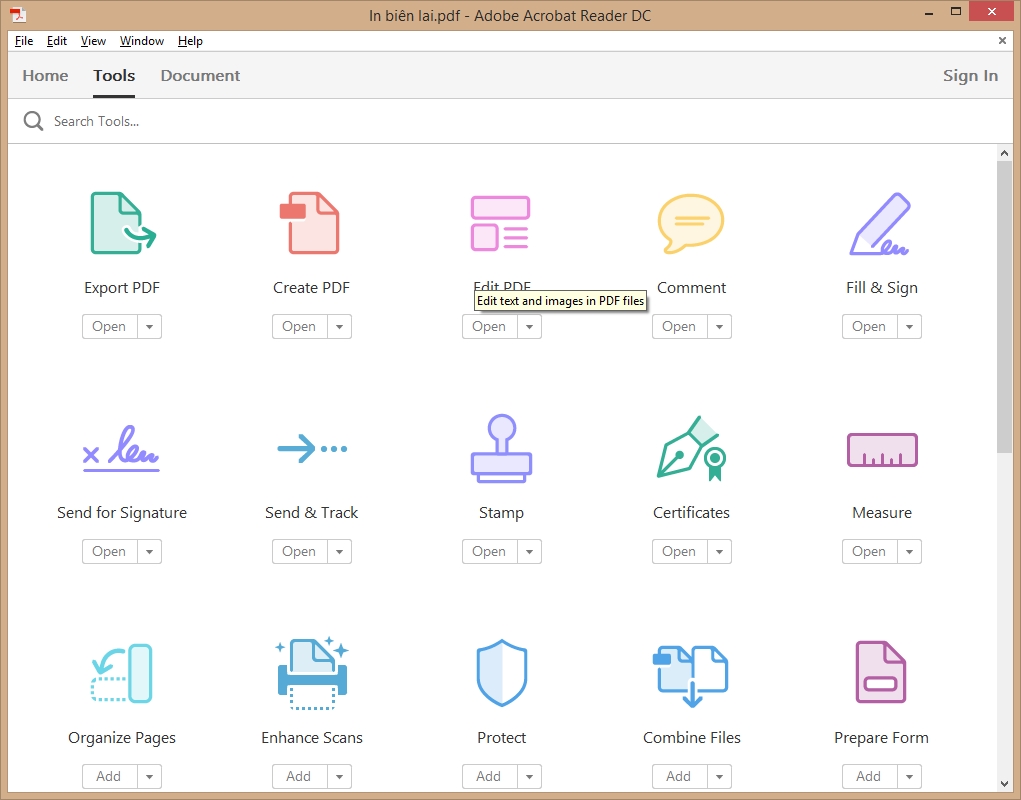The width and height of the screenshot is (1021, 800).
Task: Click Open under Fill & Sign
Action: point(870,327)
